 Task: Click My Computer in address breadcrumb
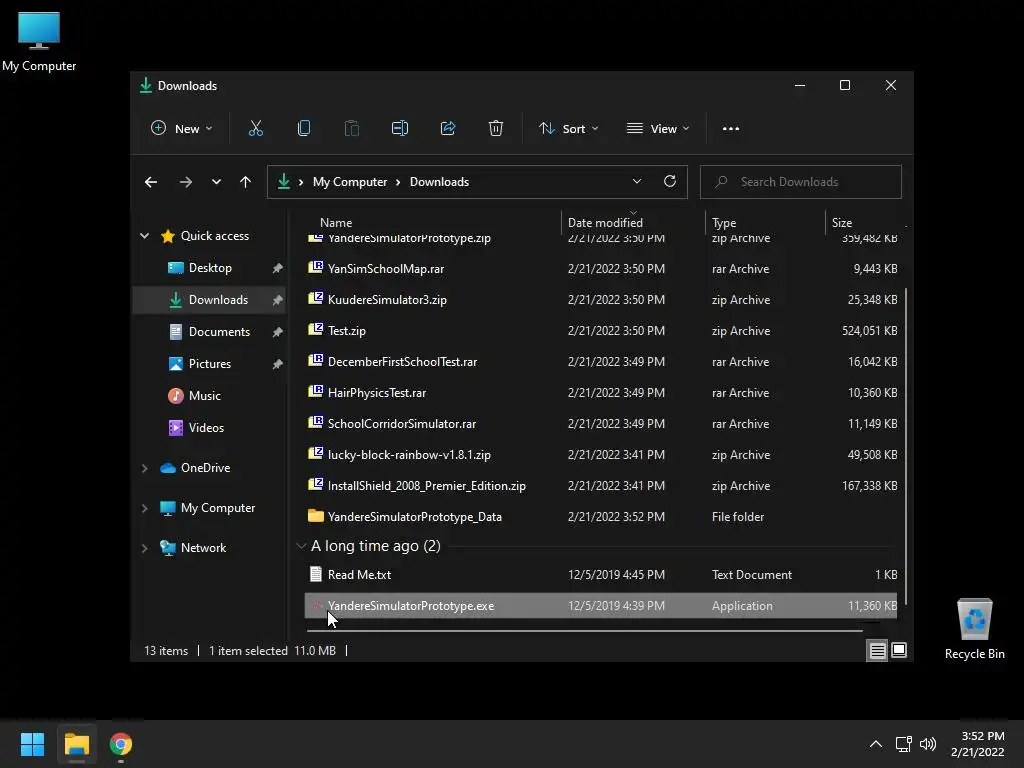click(349, 182)
